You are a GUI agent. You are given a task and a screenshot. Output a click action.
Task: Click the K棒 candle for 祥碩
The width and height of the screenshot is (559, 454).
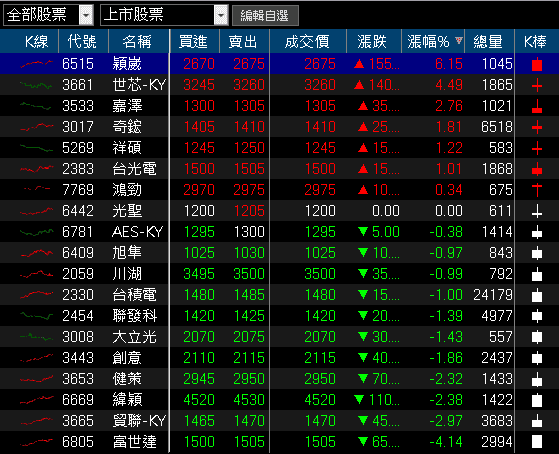click(537, 148)
